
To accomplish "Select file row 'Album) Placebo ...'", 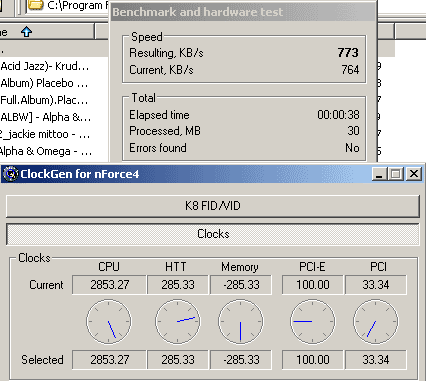I will coord(44,83).
